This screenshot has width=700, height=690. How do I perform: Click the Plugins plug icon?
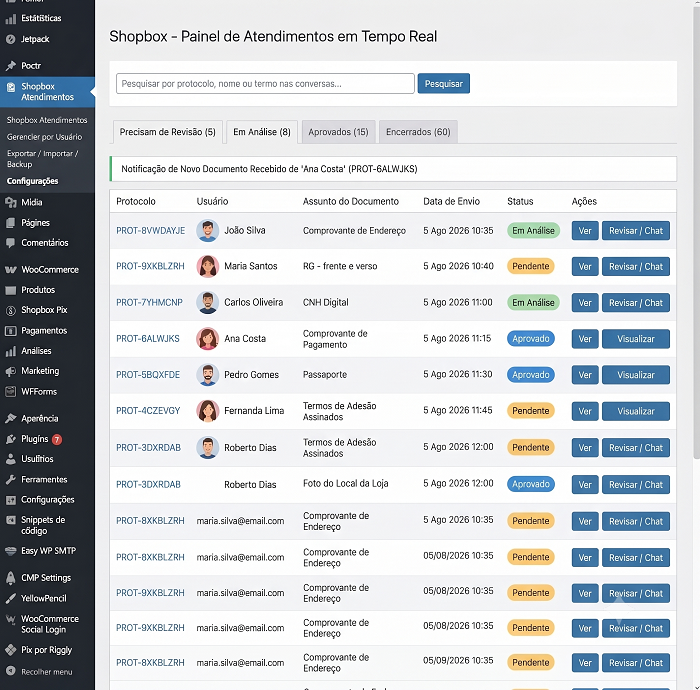coord(11,440)
